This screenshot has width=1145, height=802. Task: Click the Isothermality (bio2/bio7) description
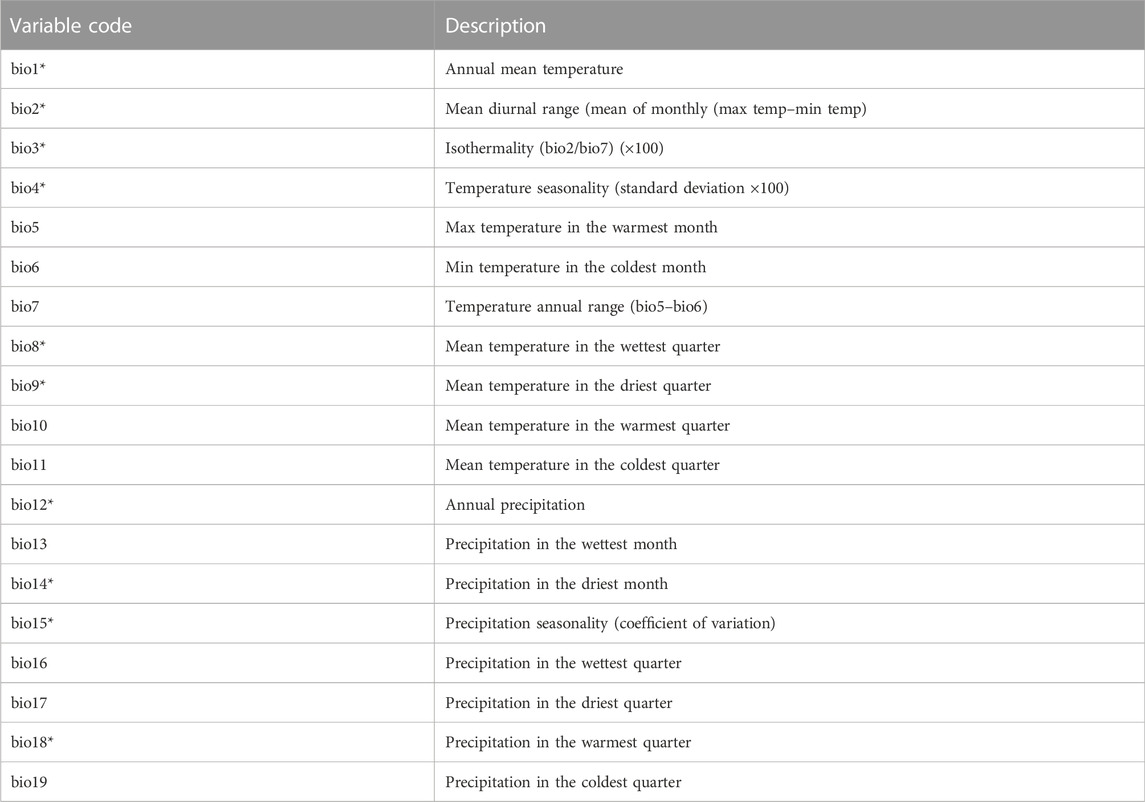coord(554,148)
